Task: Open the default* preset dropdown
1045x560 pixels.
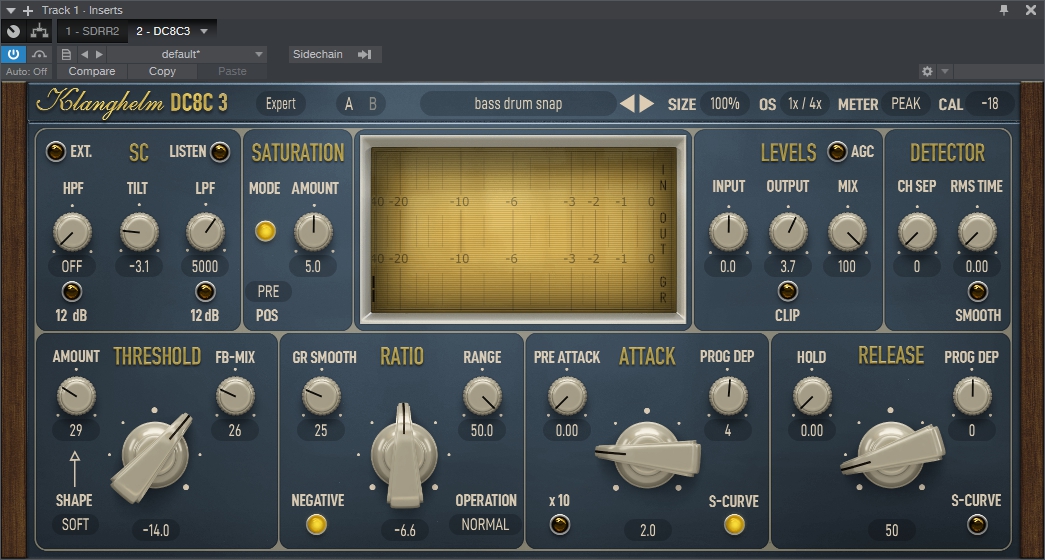Action: point(187,54)
